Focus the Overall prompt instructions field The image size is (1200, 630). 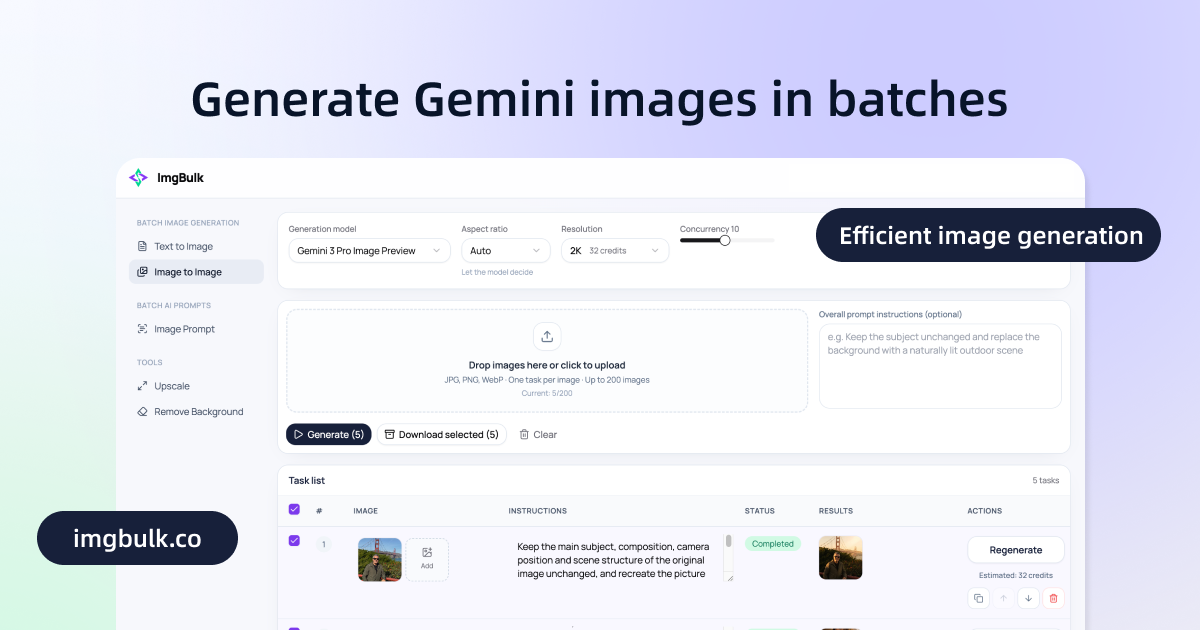point(940,366)
